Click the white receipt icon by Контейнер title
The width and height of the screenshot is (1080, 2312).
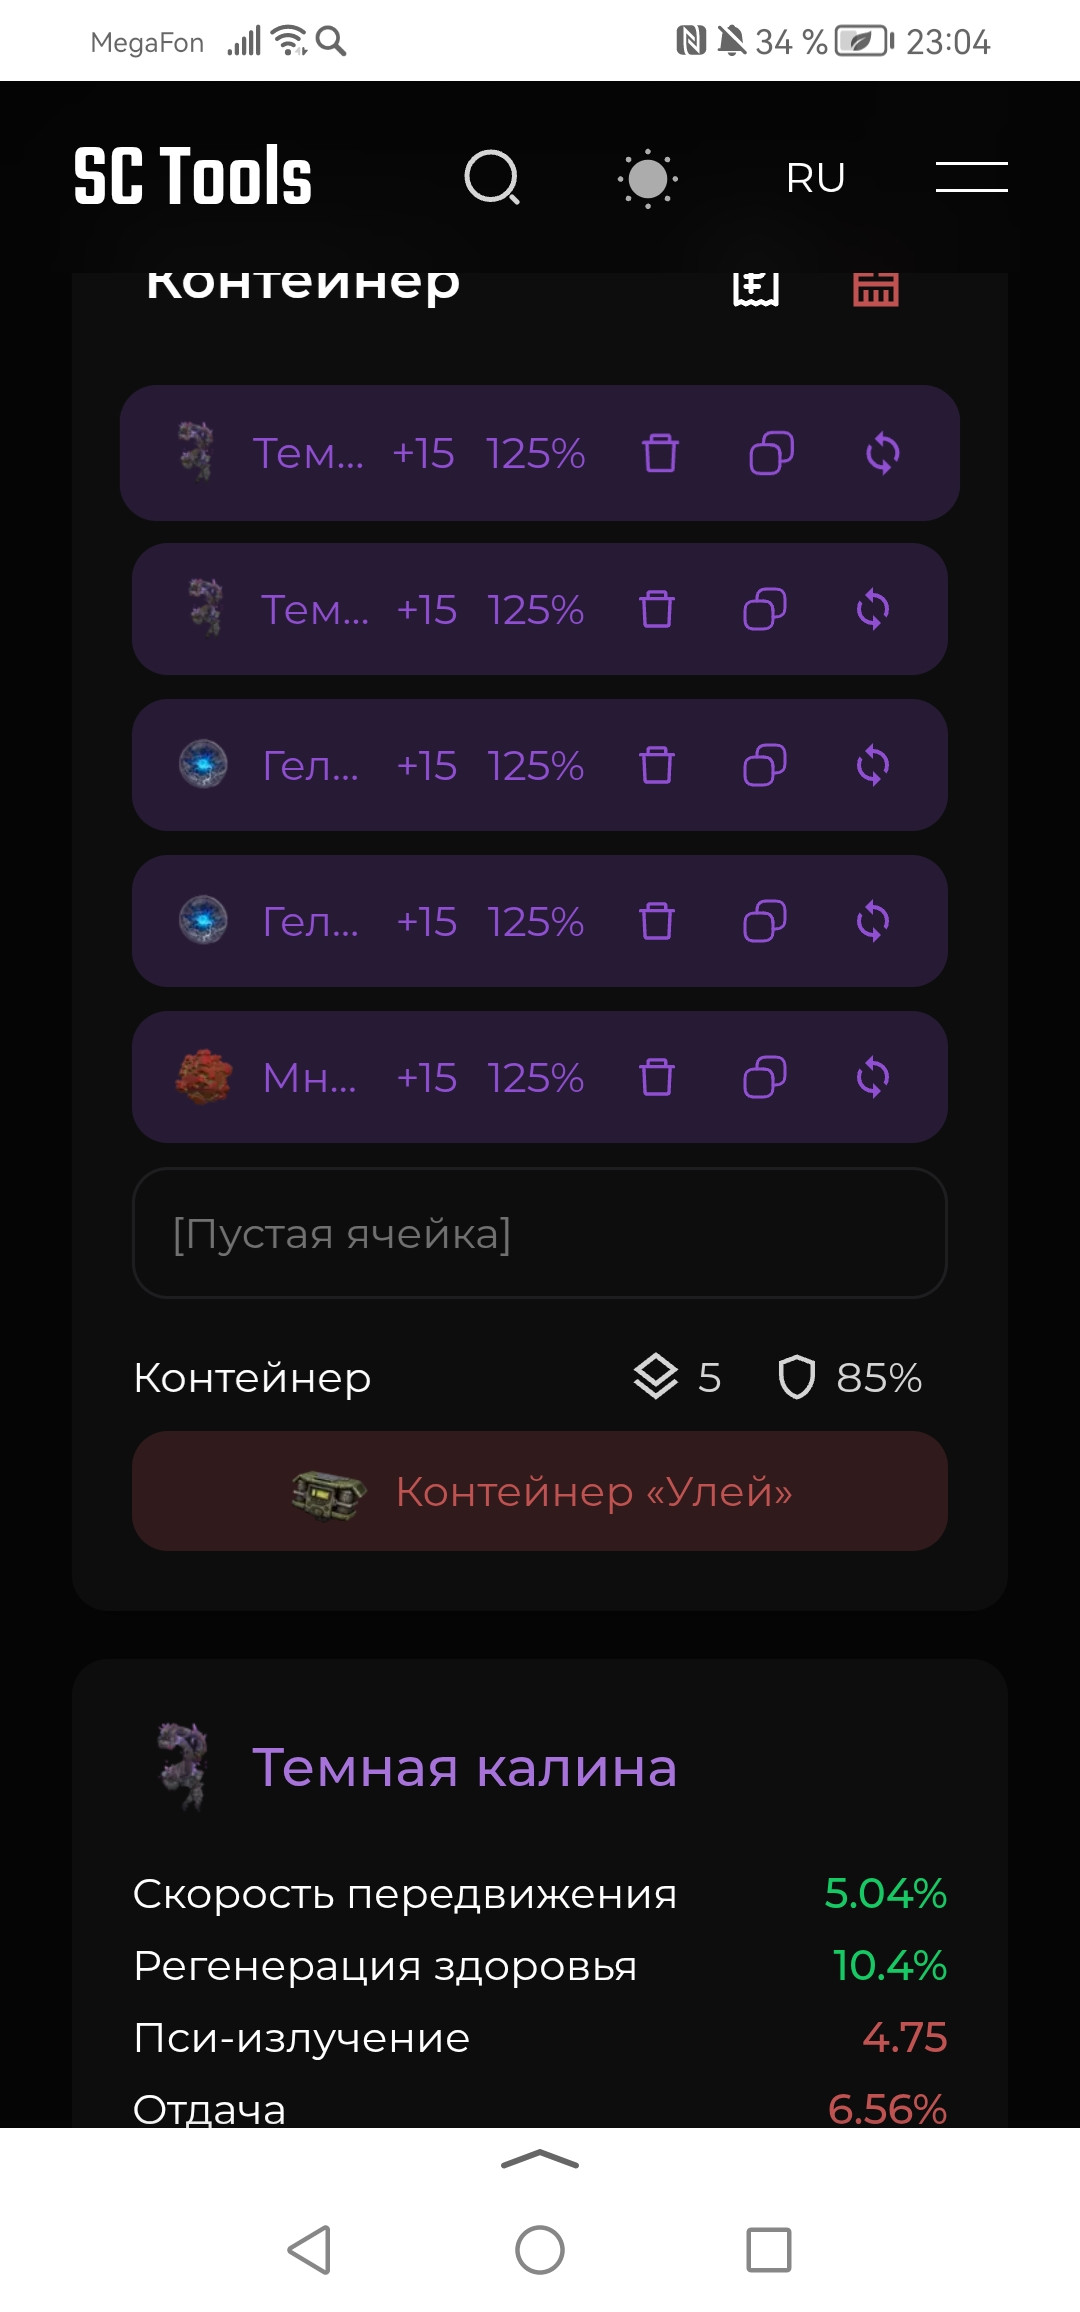(756, 288)
